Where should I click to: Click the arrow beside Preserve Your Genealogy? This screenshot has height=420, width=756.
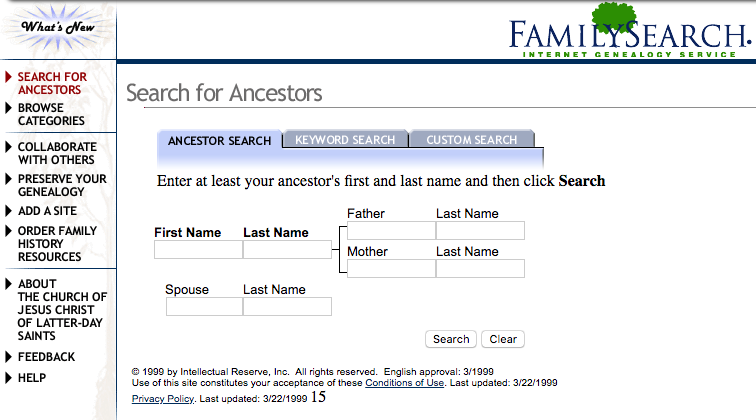9,179
